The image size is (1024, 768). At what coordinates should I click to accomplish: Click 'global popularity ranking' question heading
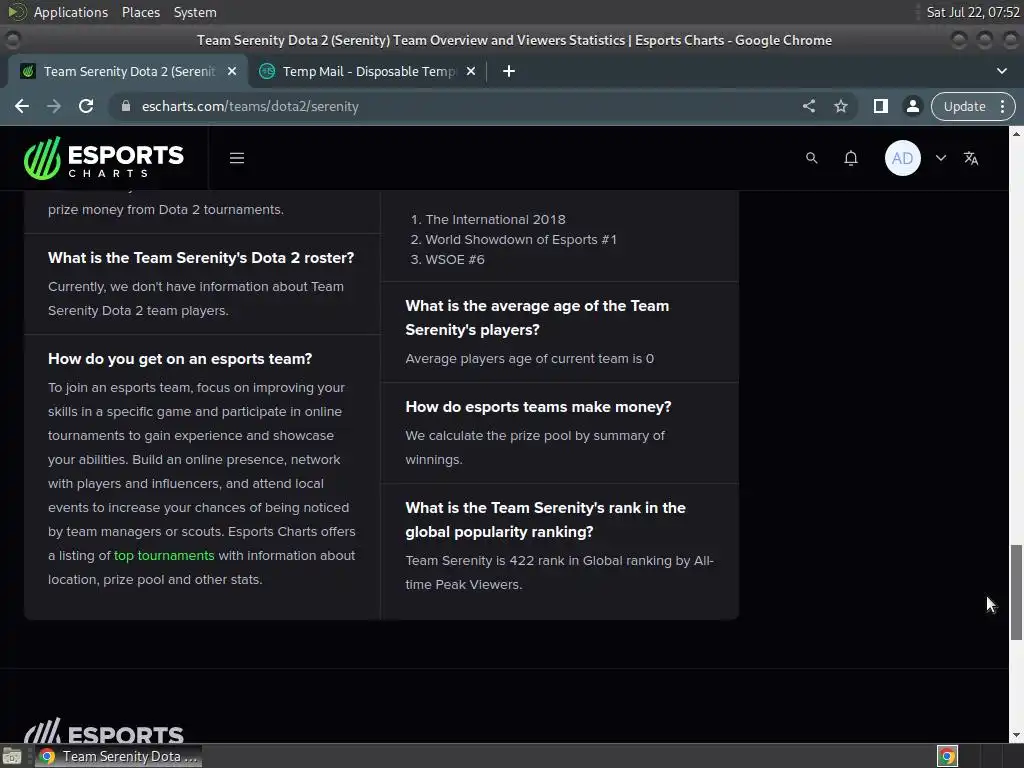545,519
